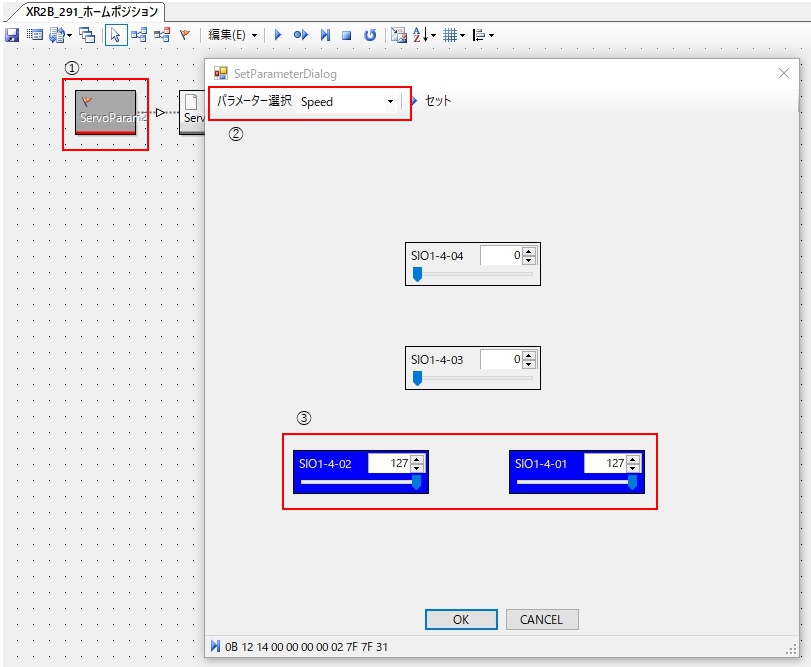Click the blue Play button
Viewport: 811px width, 667px height.
point(278,35)
